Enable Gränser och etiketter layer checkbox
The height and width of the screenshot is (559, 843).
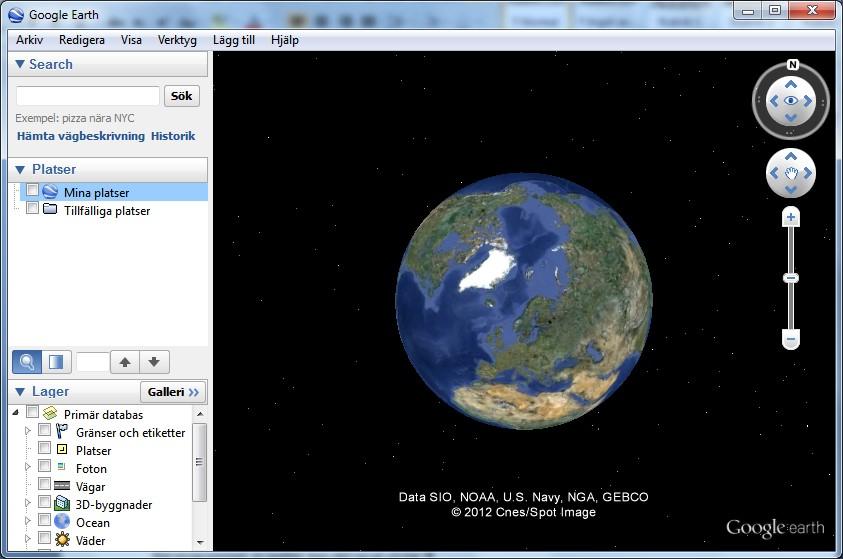click(45, 430)
